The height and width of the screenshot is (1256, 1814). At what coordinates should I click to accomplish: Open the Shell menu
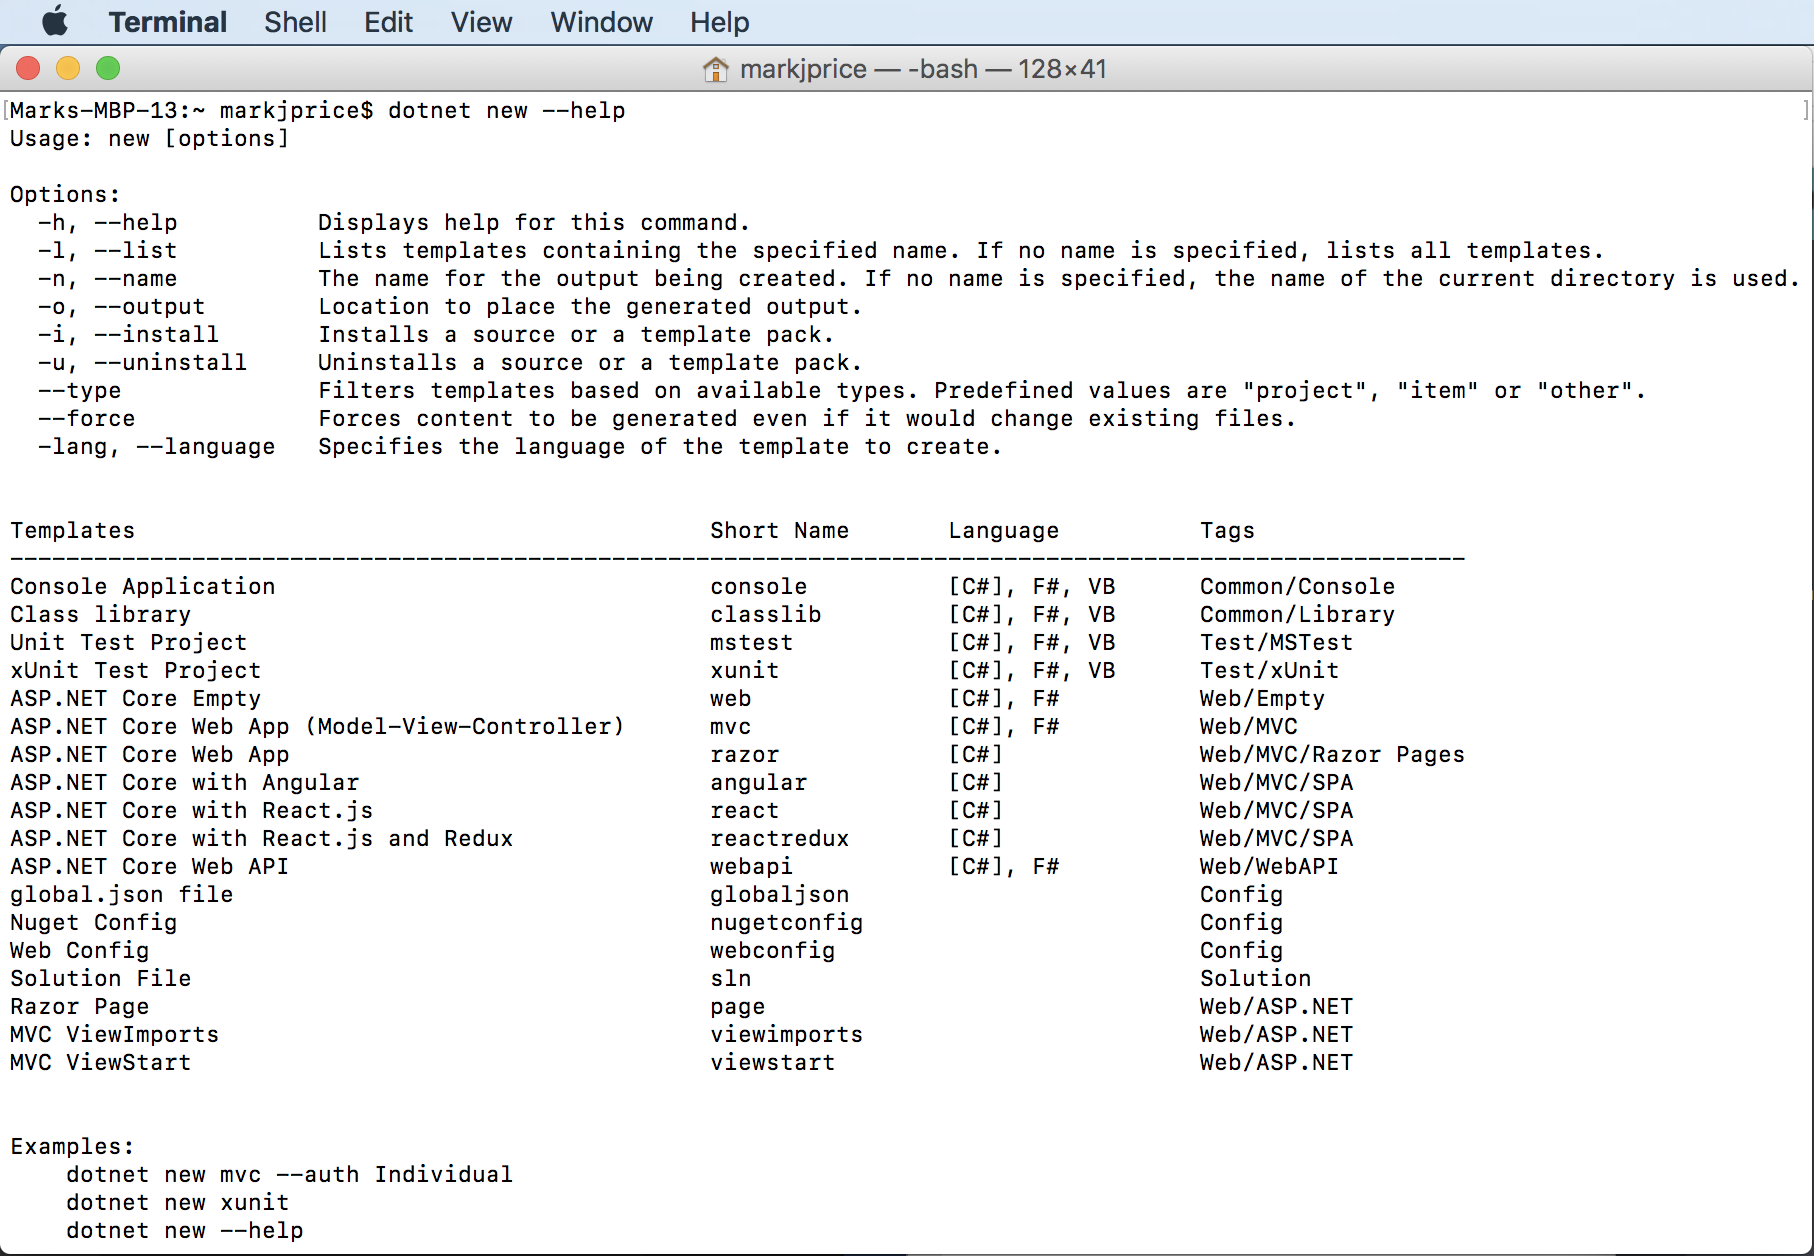tap(295, 22)
